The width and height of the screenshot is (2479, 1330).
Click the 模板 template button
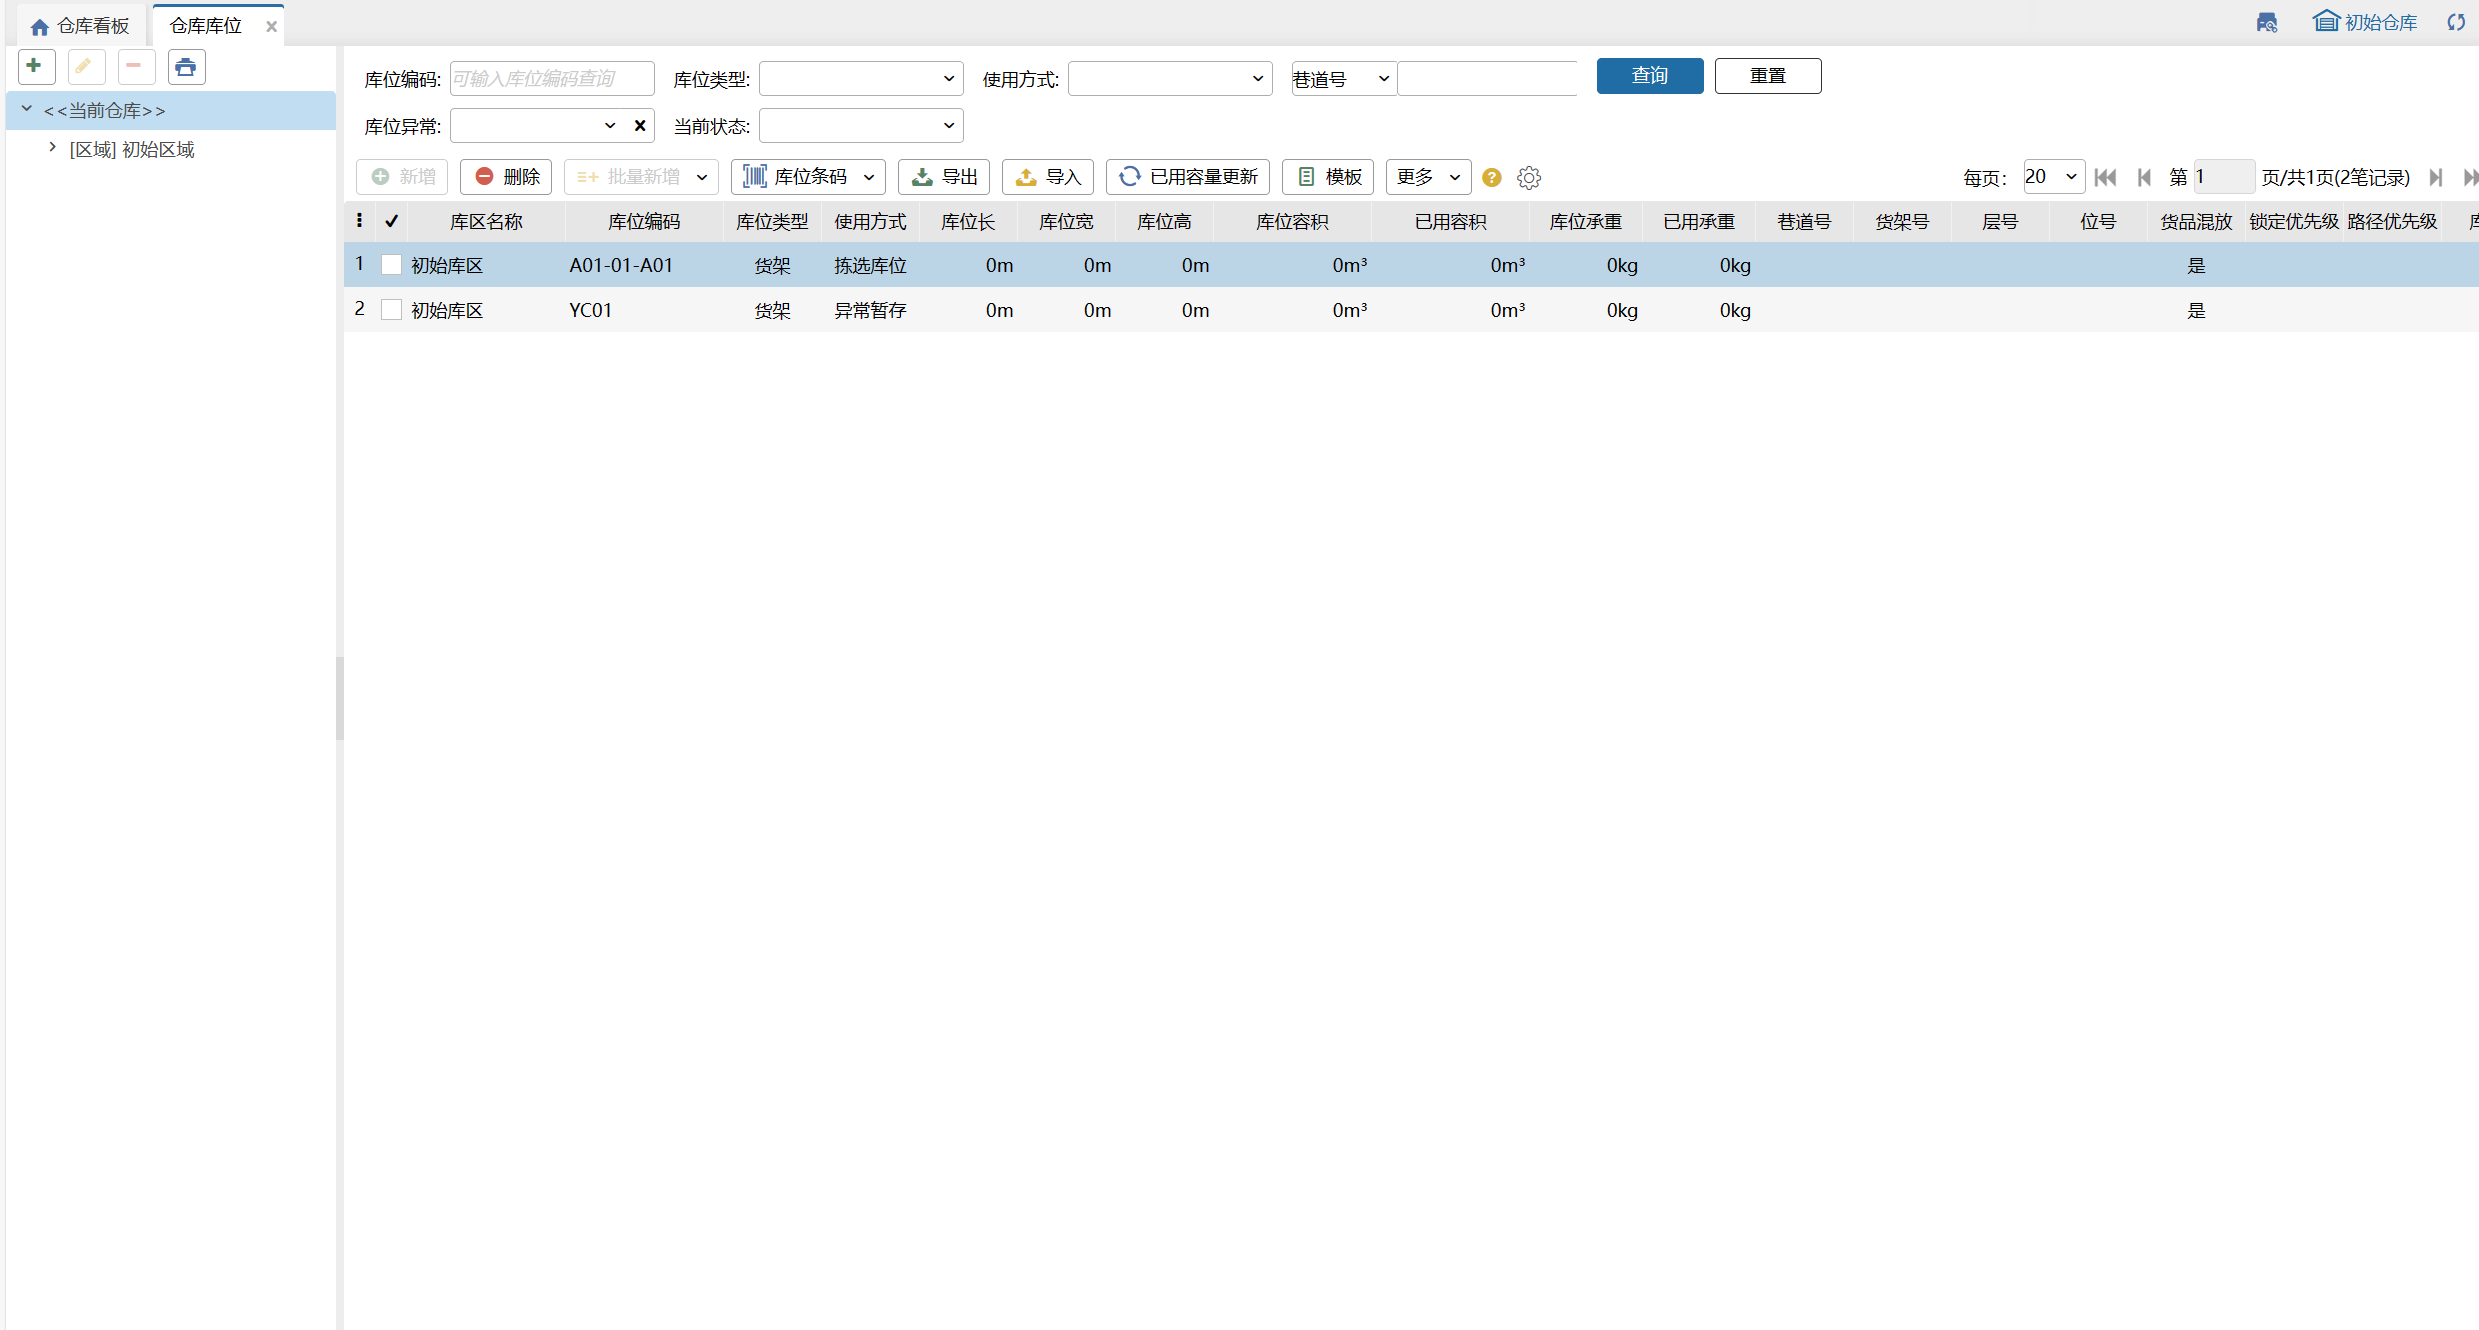click(1328, 177)
